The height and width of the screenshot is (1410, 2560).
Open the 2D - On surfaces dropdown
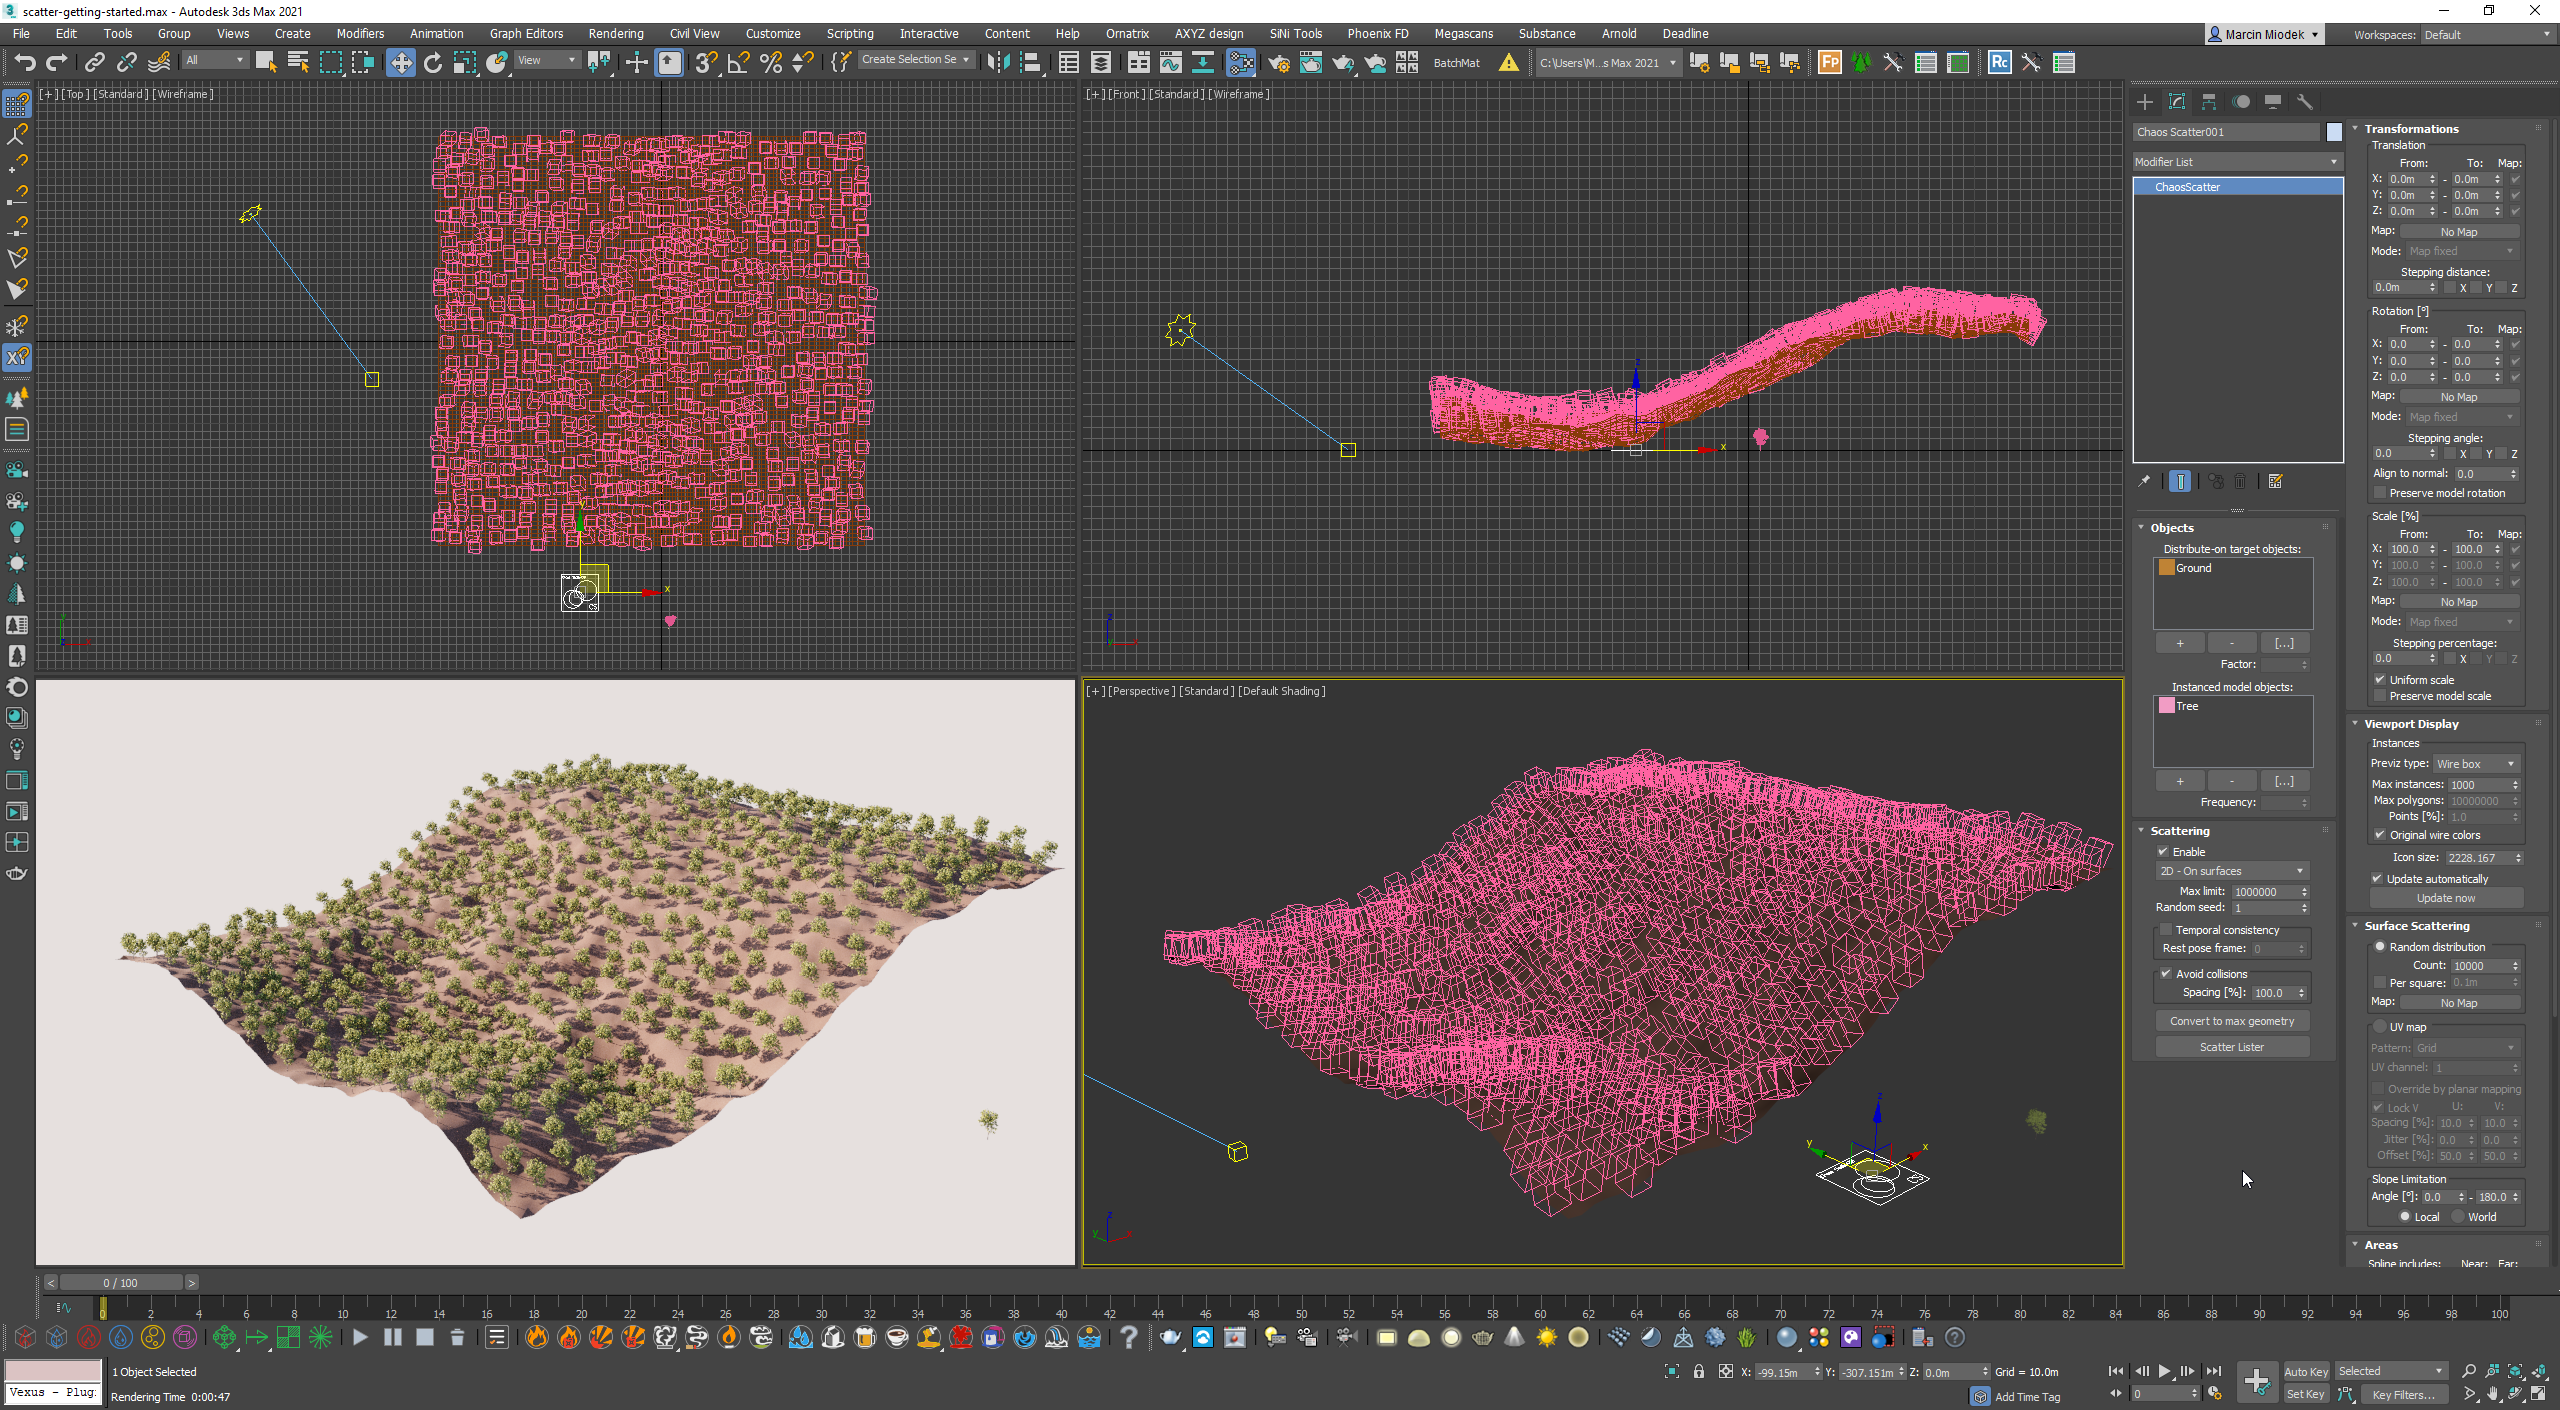pyautogui.click(x=2231, y=871)
